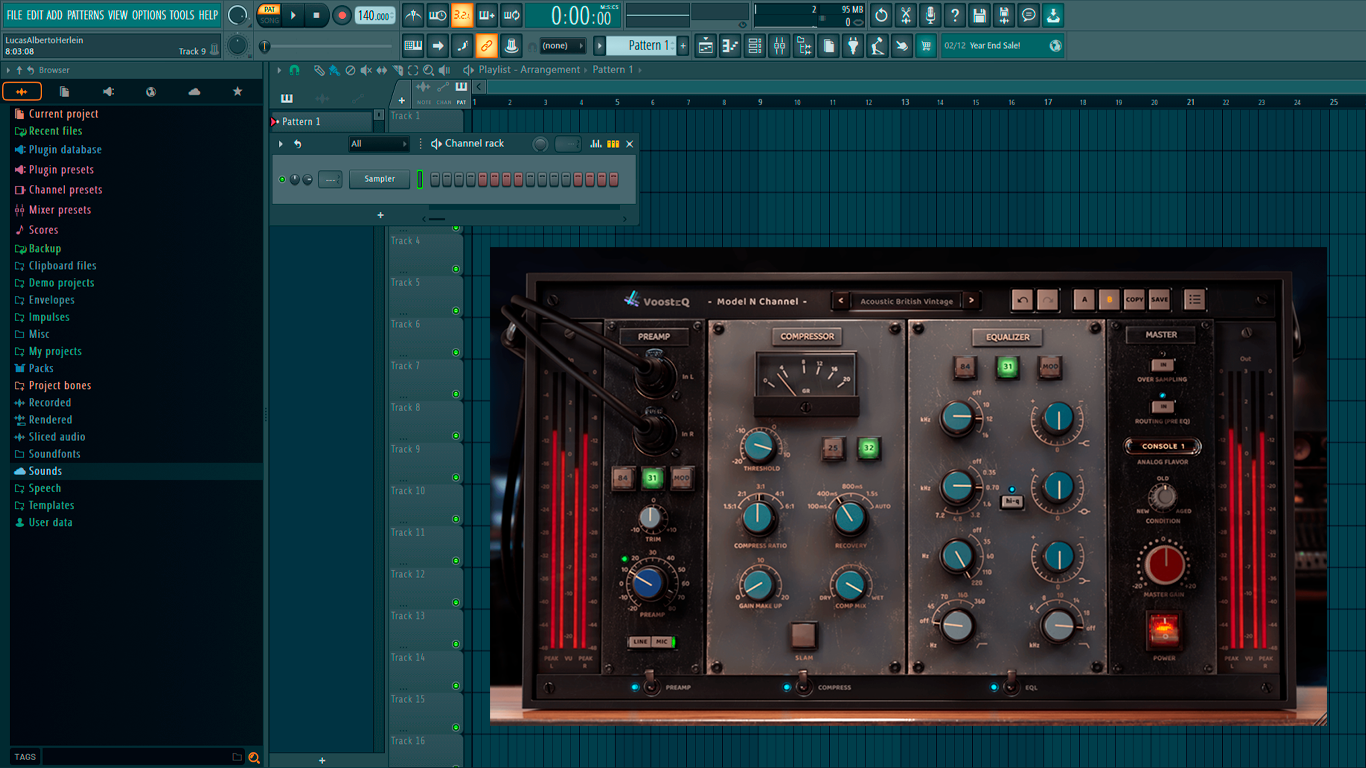
Task: Toggle OVER SAMPLING IN switch
Action: 1162,365
